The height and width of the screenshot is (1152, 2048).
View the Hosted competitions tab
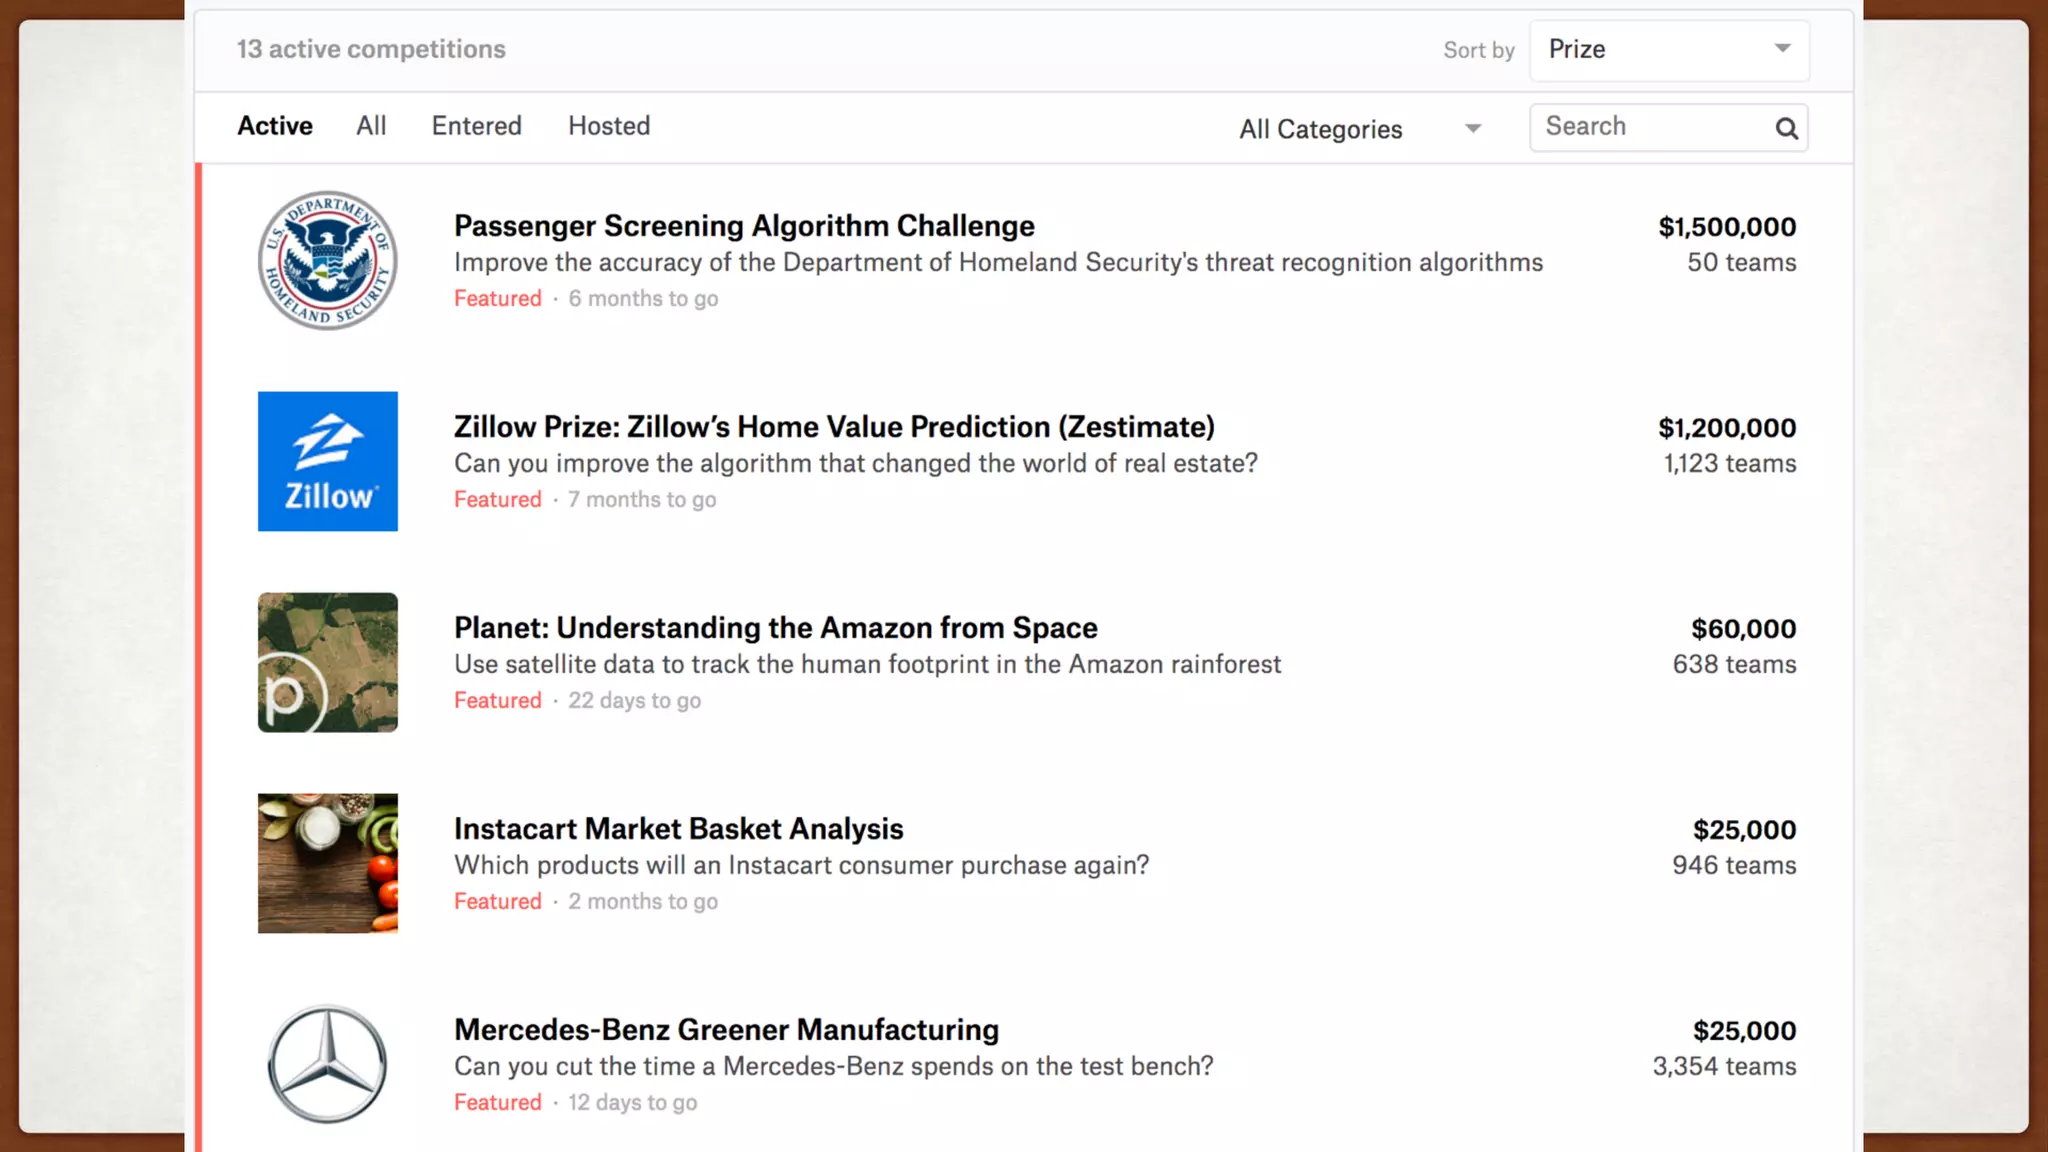pyautogui.click(x=609, y=126)
